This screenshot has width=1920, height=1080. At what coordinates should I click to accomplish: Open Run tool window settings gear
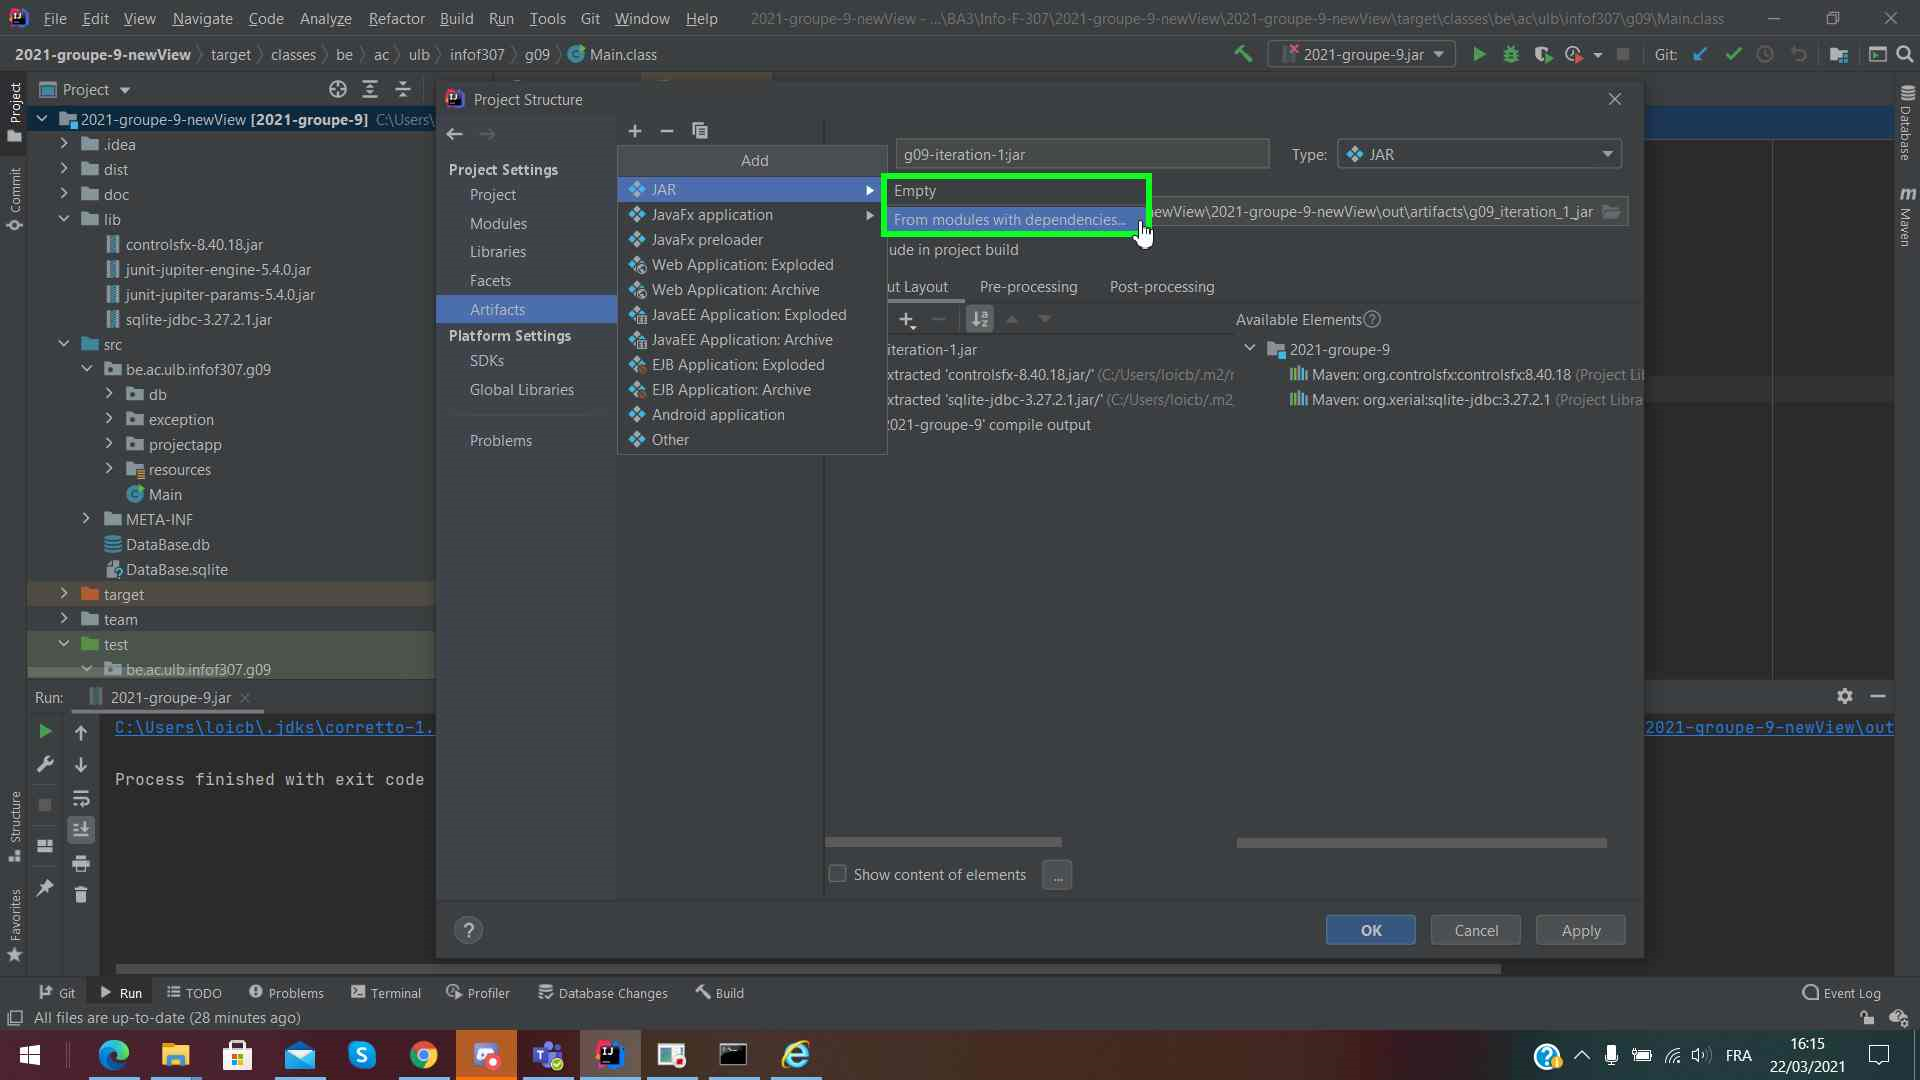coord(1845,696)
